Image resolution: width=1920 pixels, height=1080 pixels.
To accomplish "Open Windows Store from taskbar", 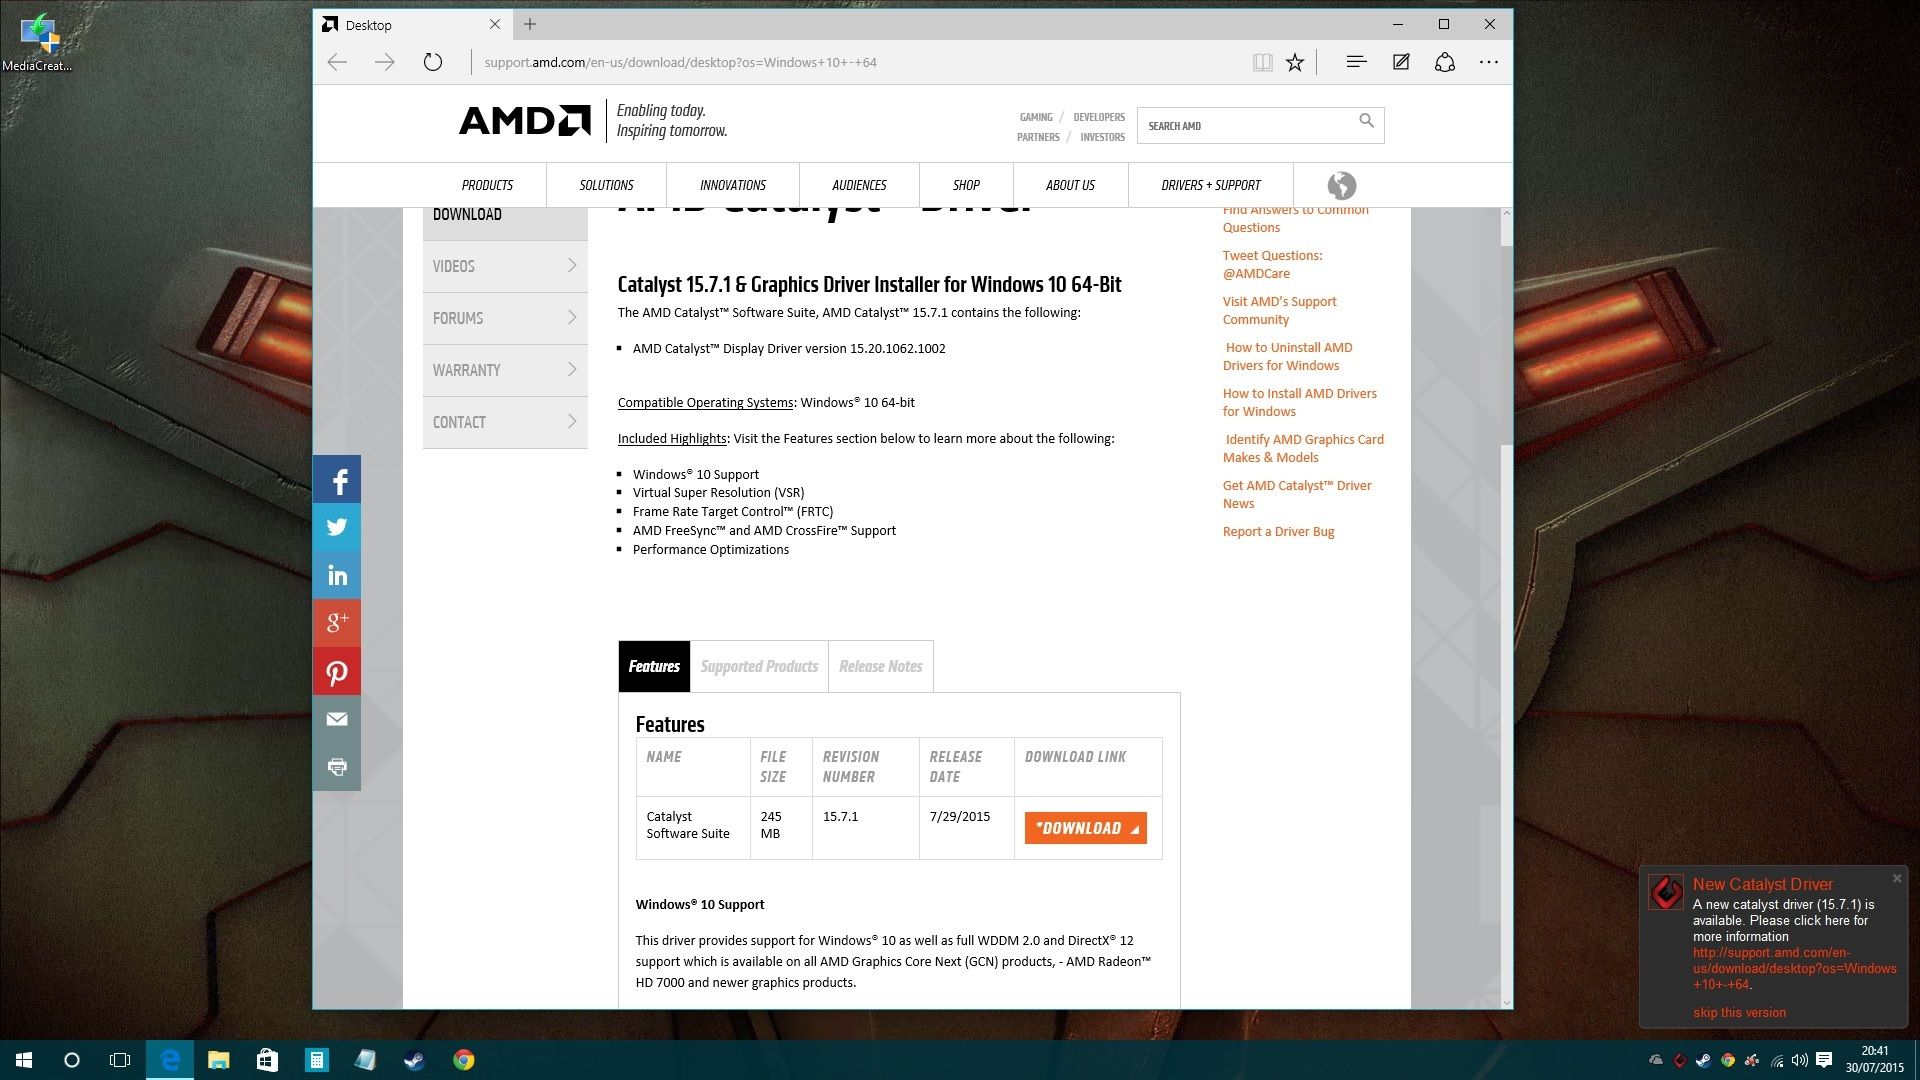I will coord(267,1060).
